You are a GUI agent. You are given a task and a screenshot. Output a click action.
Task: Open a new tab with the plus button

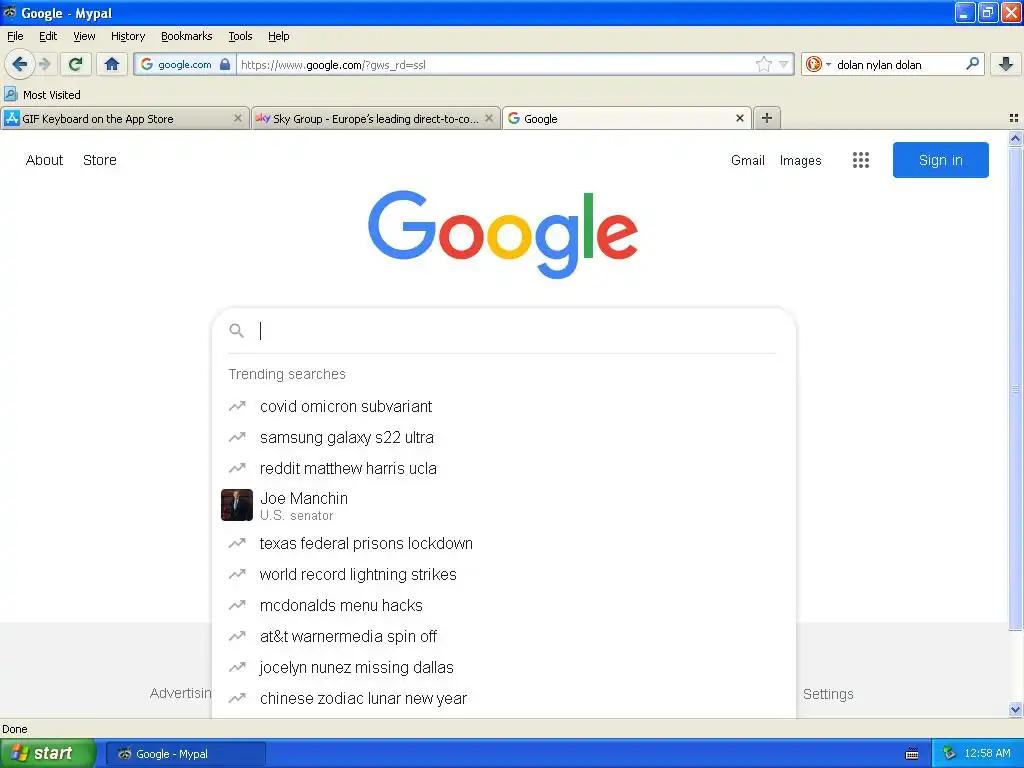[767, 118]
